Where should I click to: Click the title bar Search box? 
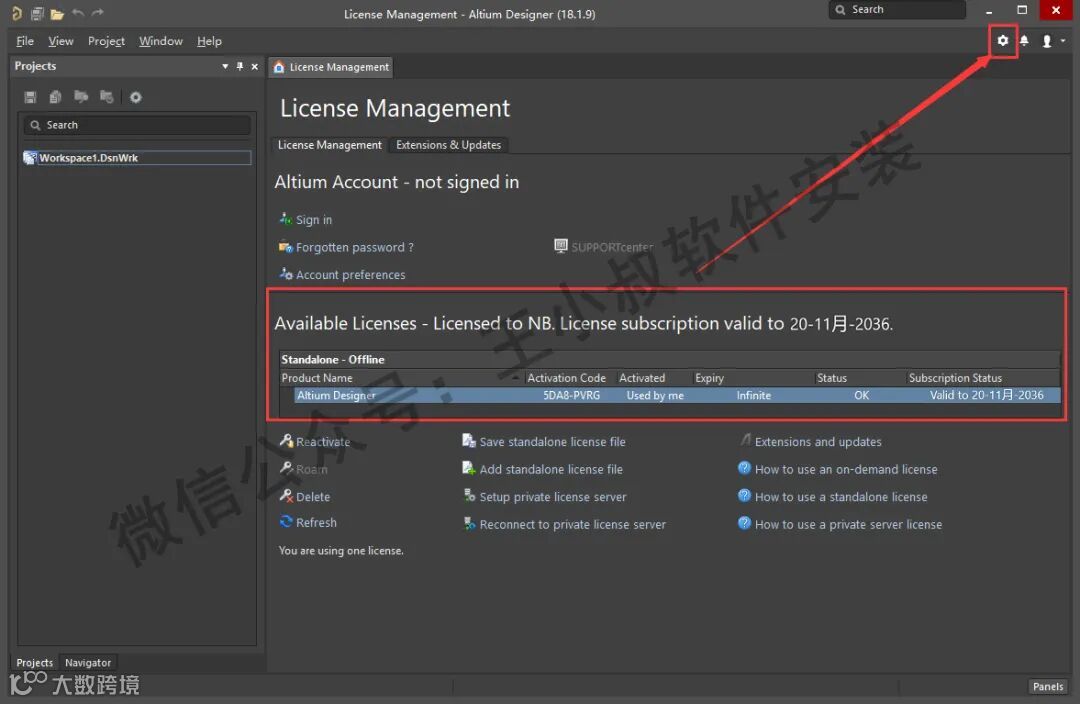pyautogui.click(x=897, y=10)
